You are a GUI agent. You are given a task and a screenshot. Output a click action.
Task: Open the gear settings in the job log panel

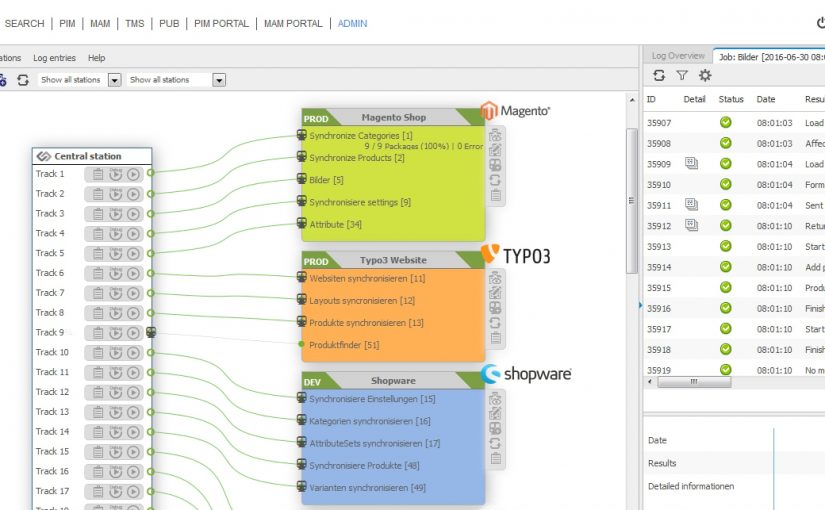pos(705,75)
